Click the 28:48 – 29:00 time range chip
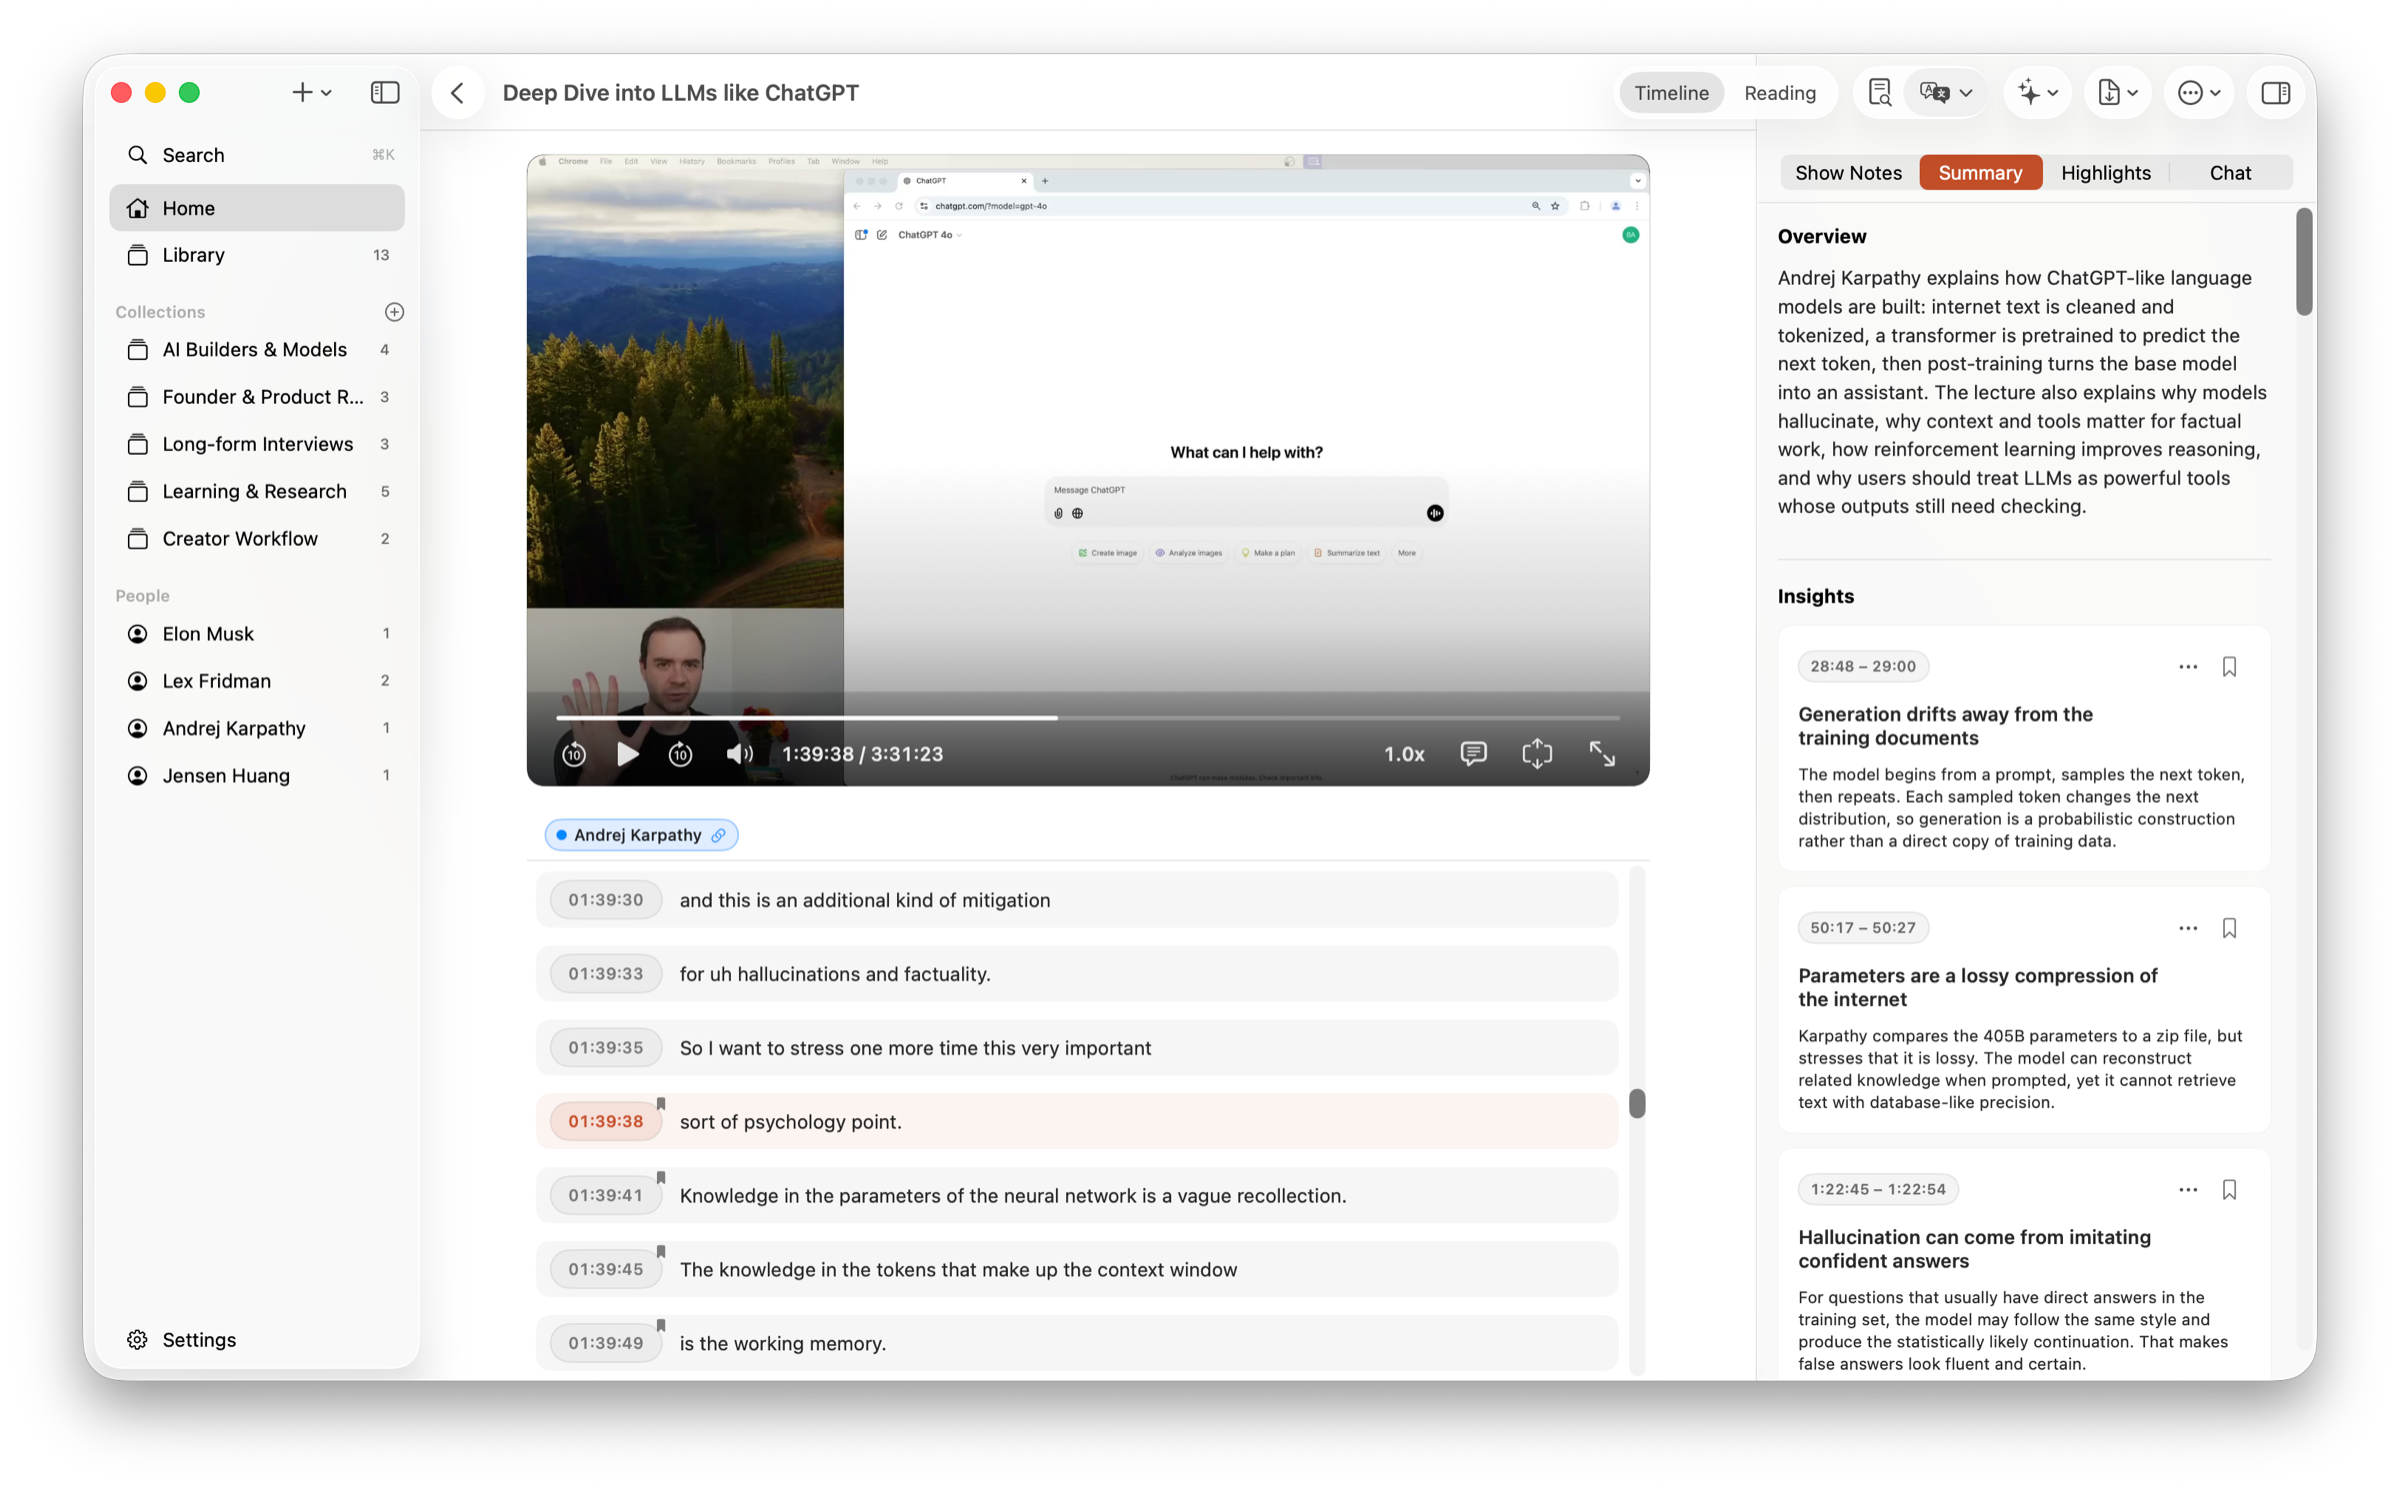Screen dimensions: 2400x1488 pos(1863,667)
